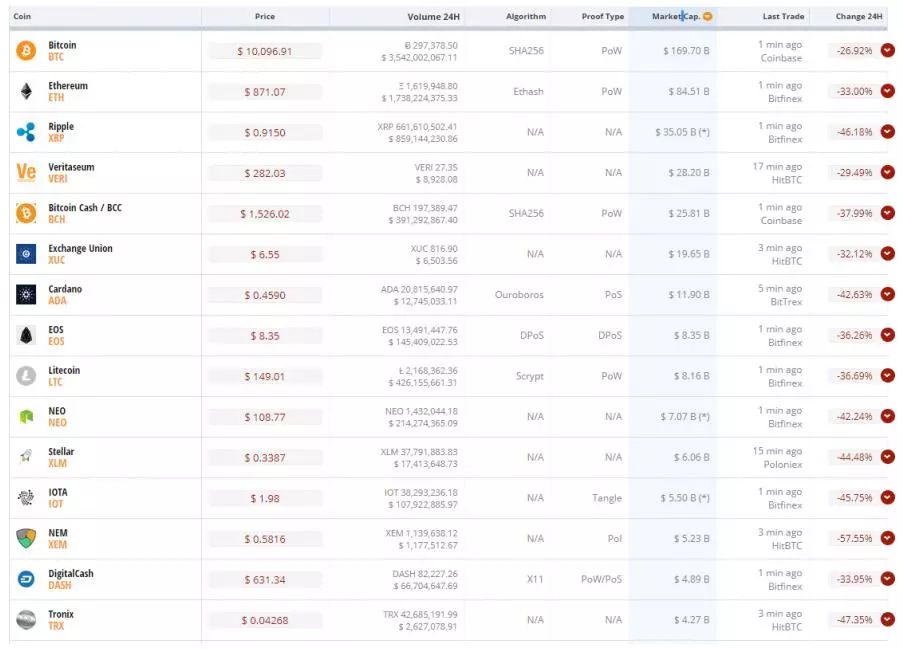Click the Ethereum diamond logo icon
Viewport: 903px width, 649px height.
click(26, 92)
